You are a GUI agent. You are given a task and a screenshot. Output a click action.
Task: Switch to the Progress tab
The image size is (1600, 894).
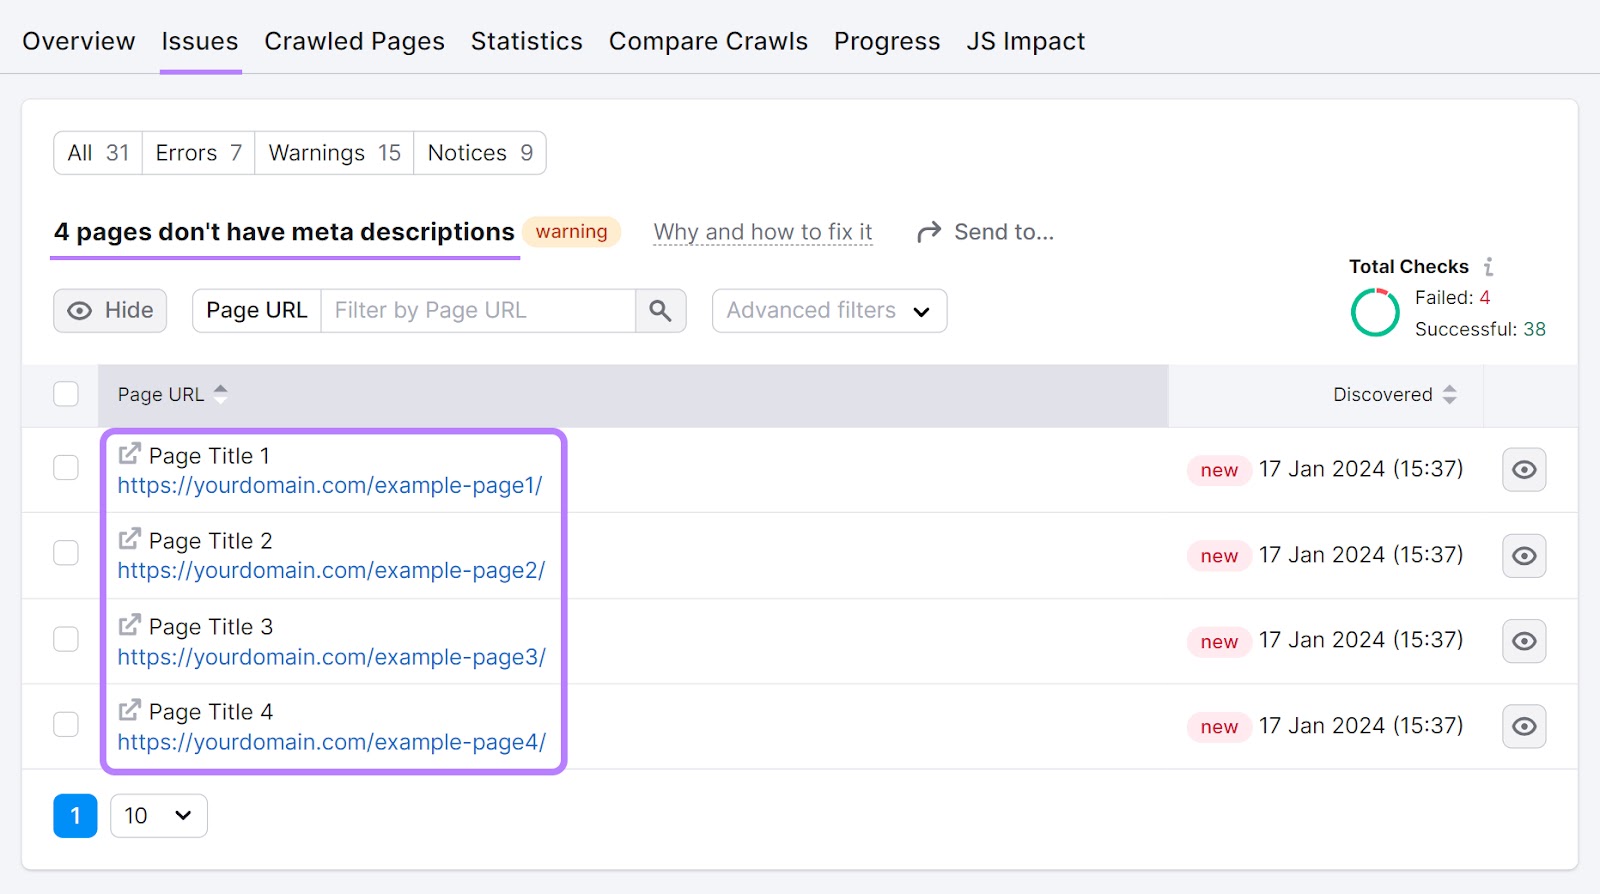[x=887, y=41]
